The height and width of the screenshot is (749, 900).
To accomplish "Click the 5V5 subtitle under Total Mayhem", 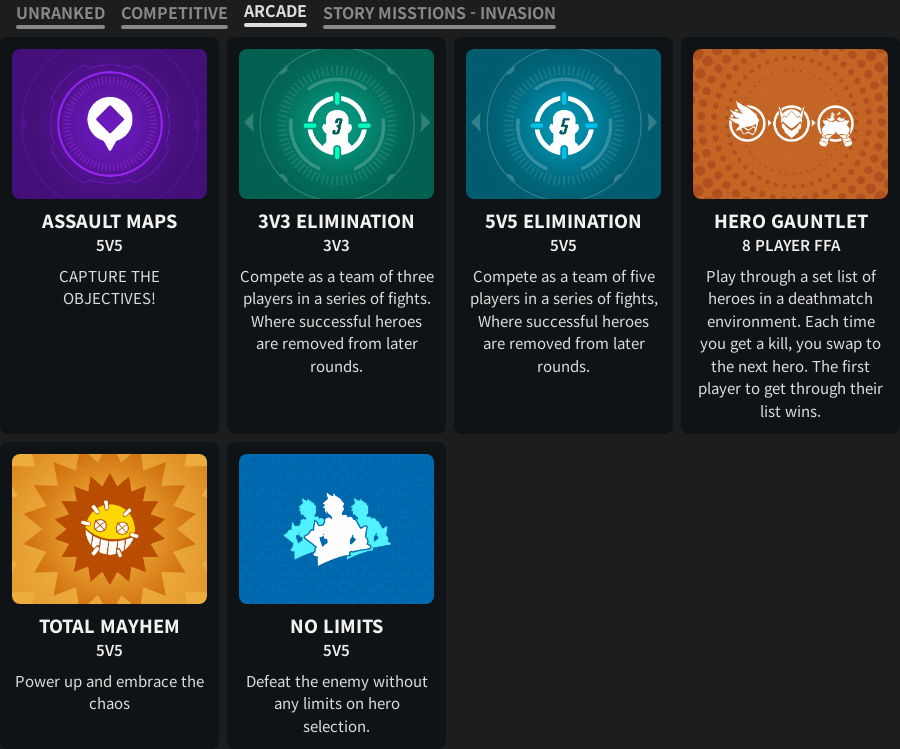I will point(109,650).
